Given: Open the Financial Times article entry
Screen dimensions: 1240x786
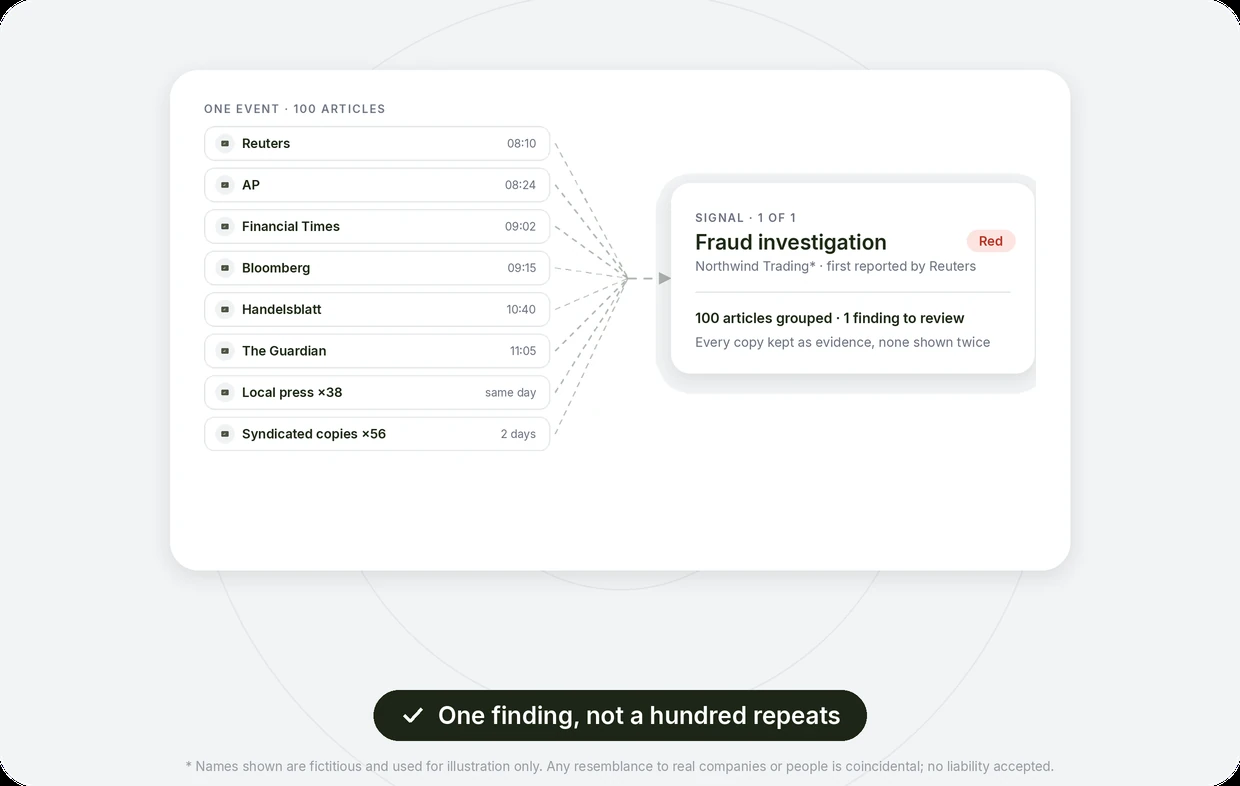Looking at the screenshot, I should (377, 226).
